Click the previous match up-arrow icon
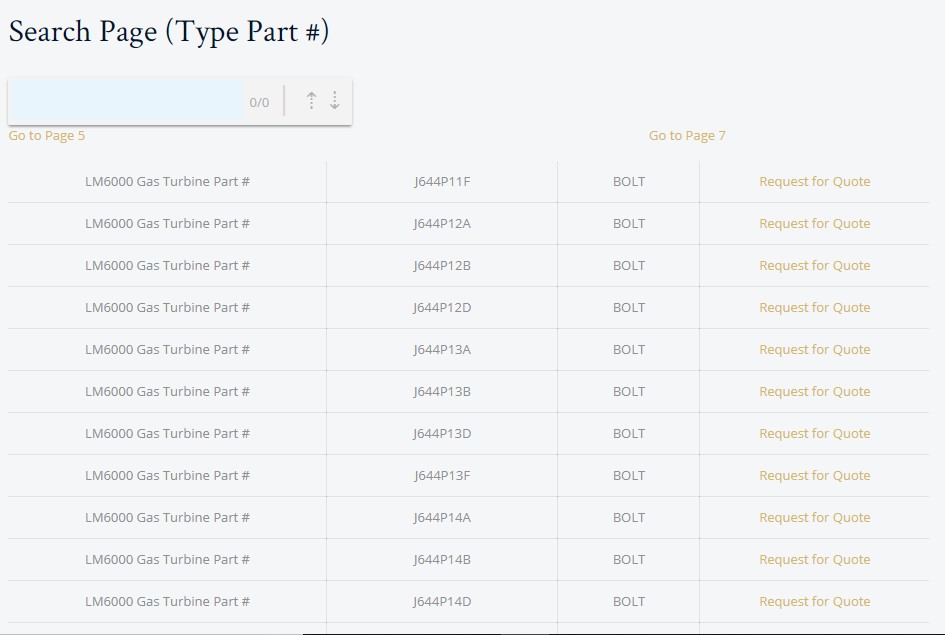The height and width of the screenshot is (635, 945). [x=311, y=101]
